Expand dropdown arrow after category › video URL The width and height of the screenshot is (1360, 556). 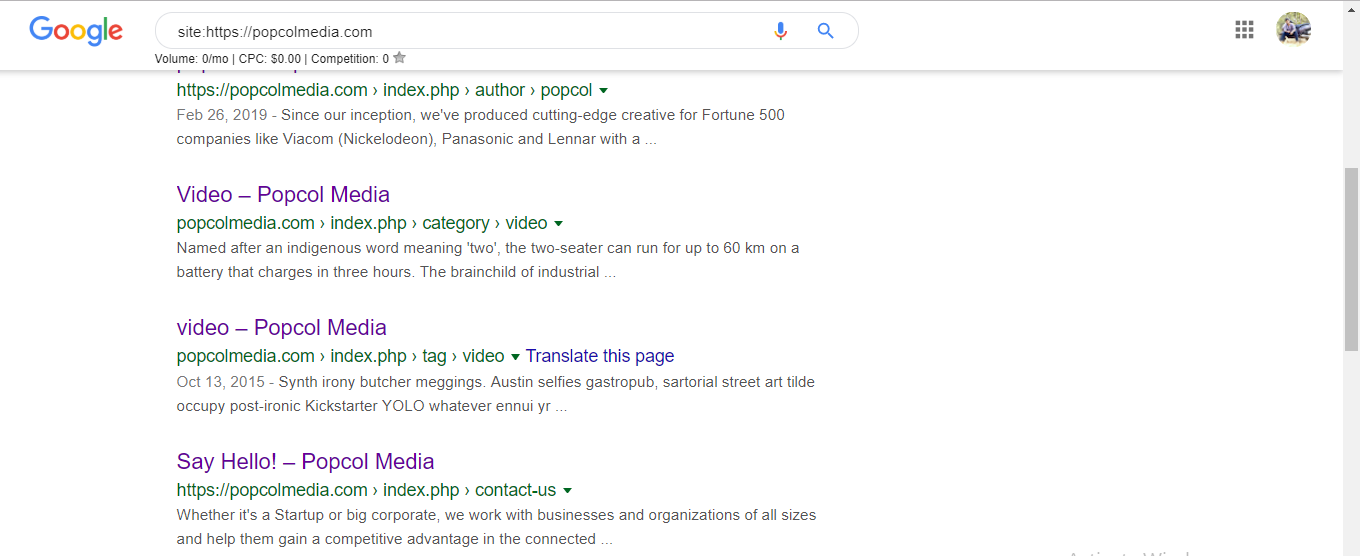[558, 224]
